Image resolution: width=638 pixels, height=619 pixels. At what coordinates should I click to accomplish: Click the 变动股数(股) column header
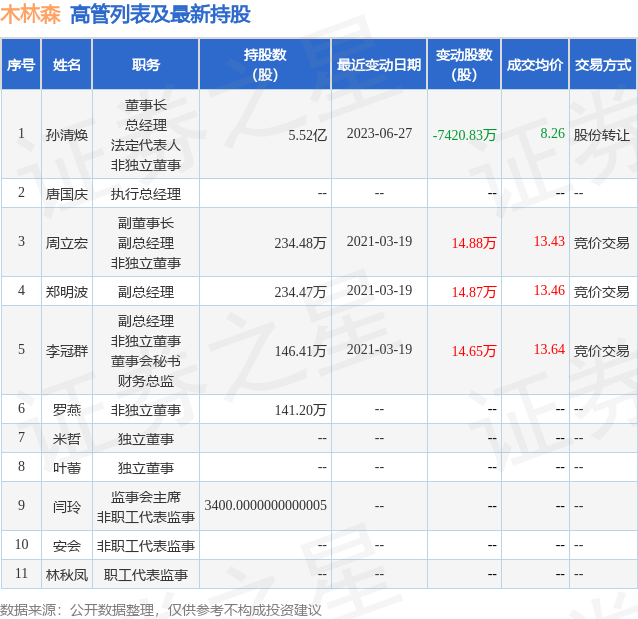pyautogui.click(x=464, y=65)
